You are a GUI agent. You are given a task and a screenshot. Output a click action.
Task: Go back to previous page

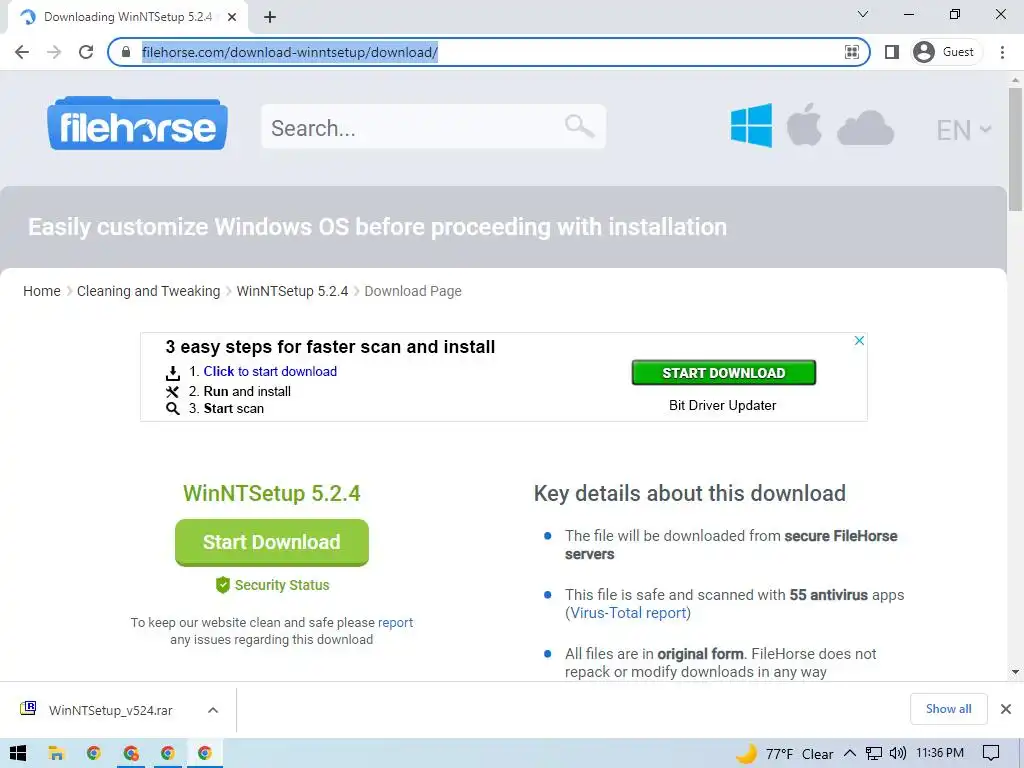click(22, 52)
